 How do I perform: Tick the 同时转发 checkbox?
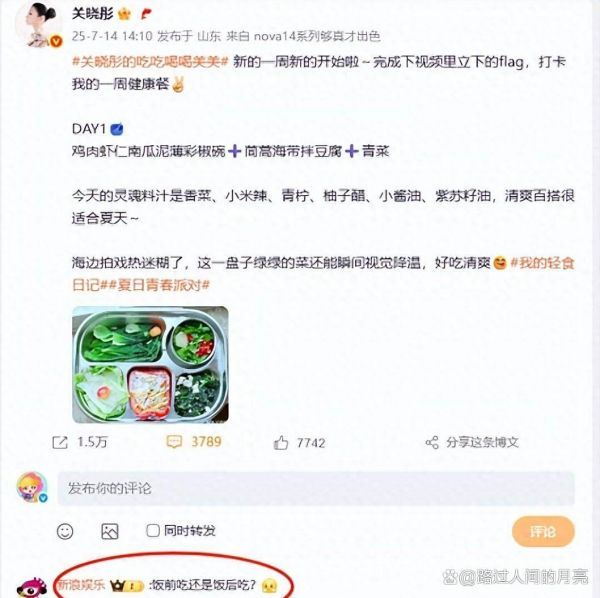[153, 531]
